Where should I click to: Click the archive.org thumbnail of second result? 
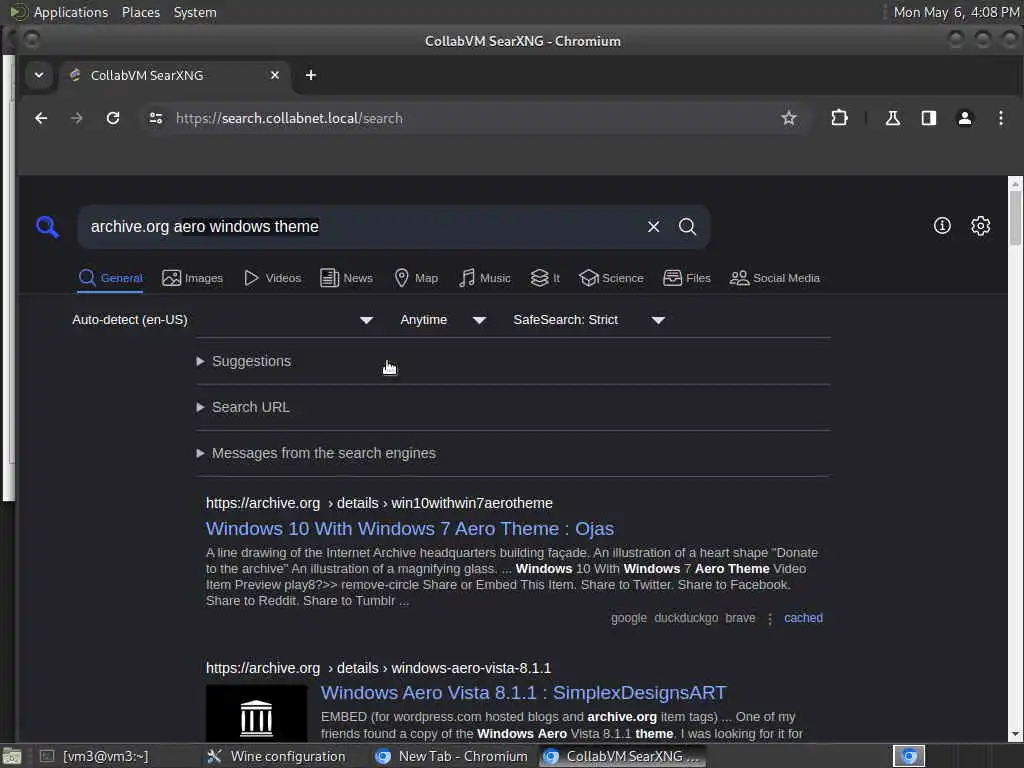tap(256, 714)
